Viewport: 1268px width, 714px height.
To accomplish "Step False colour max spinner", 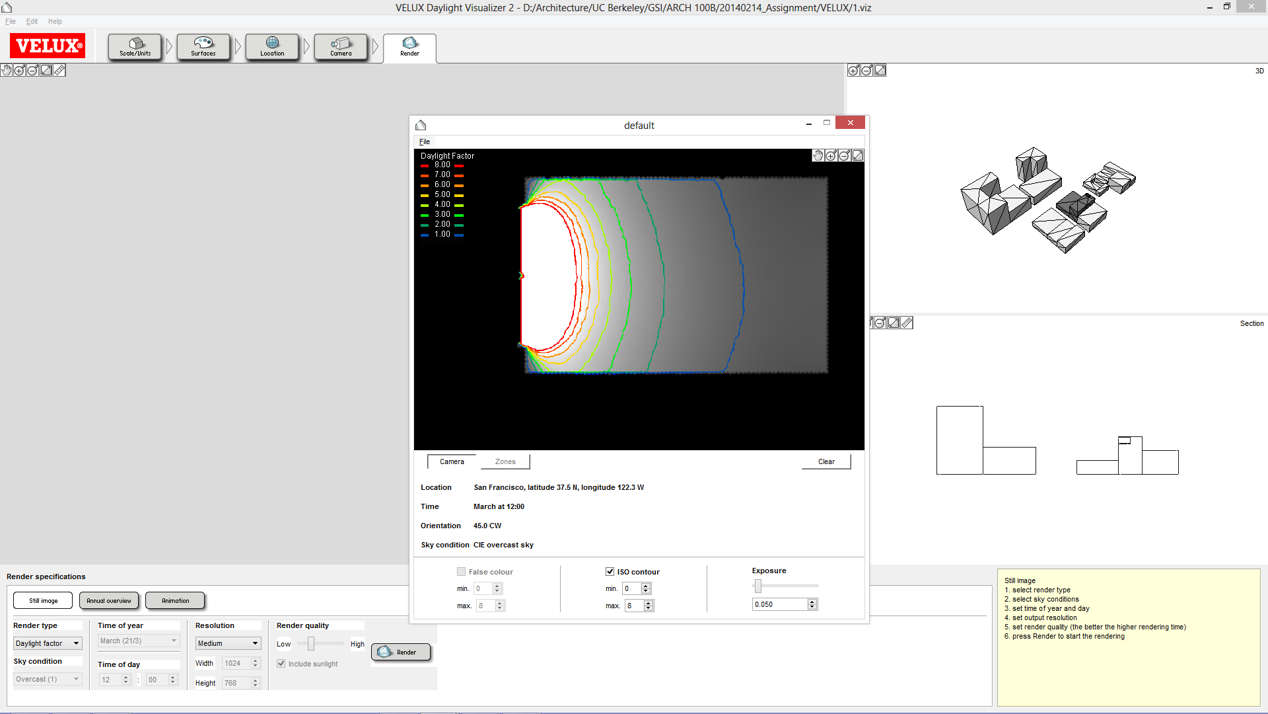I will (500, 606).
